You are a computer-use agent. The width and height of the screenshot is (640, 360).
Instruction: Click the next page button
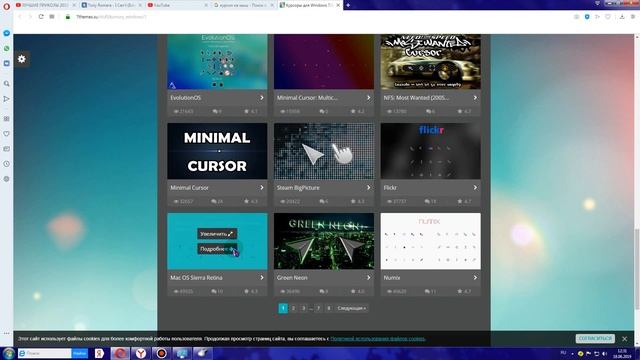click(x=351, y=308)
